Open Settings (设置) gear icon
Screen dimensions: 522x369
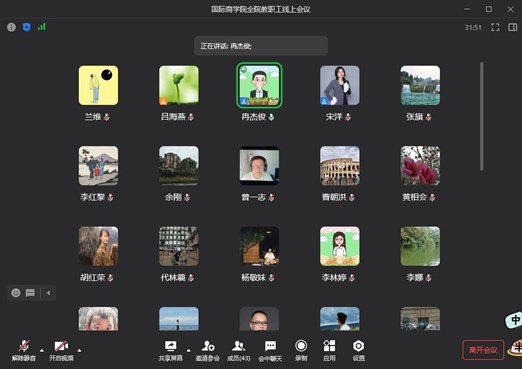[359, 350]
